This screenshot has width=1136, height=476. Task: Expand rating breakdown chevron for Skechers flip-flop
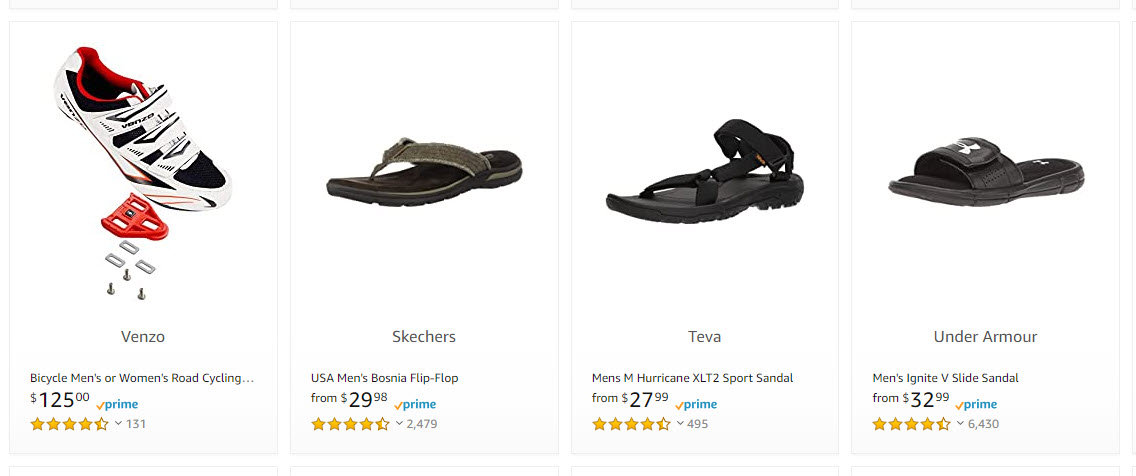pos(399,423)
